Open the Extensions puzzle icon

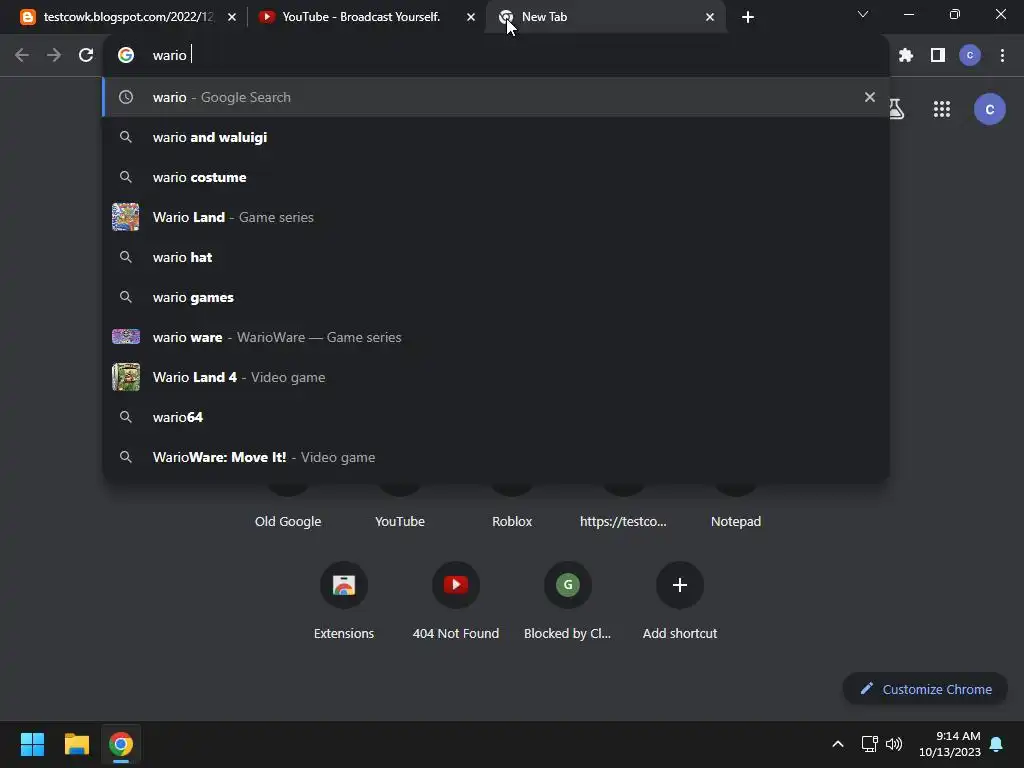pyautogui.click(x=906, y=55)
